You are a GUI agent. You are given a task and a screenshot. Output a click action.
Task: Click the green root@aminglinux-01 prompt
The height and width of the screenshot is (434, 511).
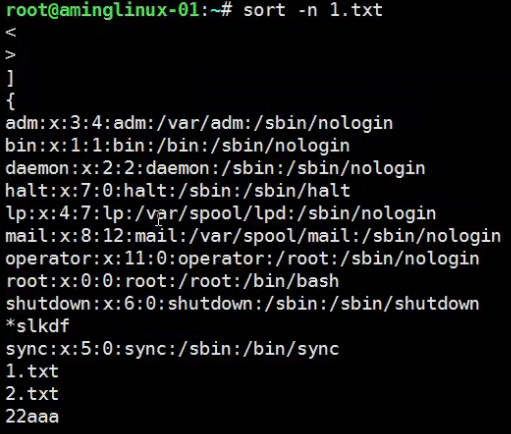pyautogui.click(x=103, y=10)
